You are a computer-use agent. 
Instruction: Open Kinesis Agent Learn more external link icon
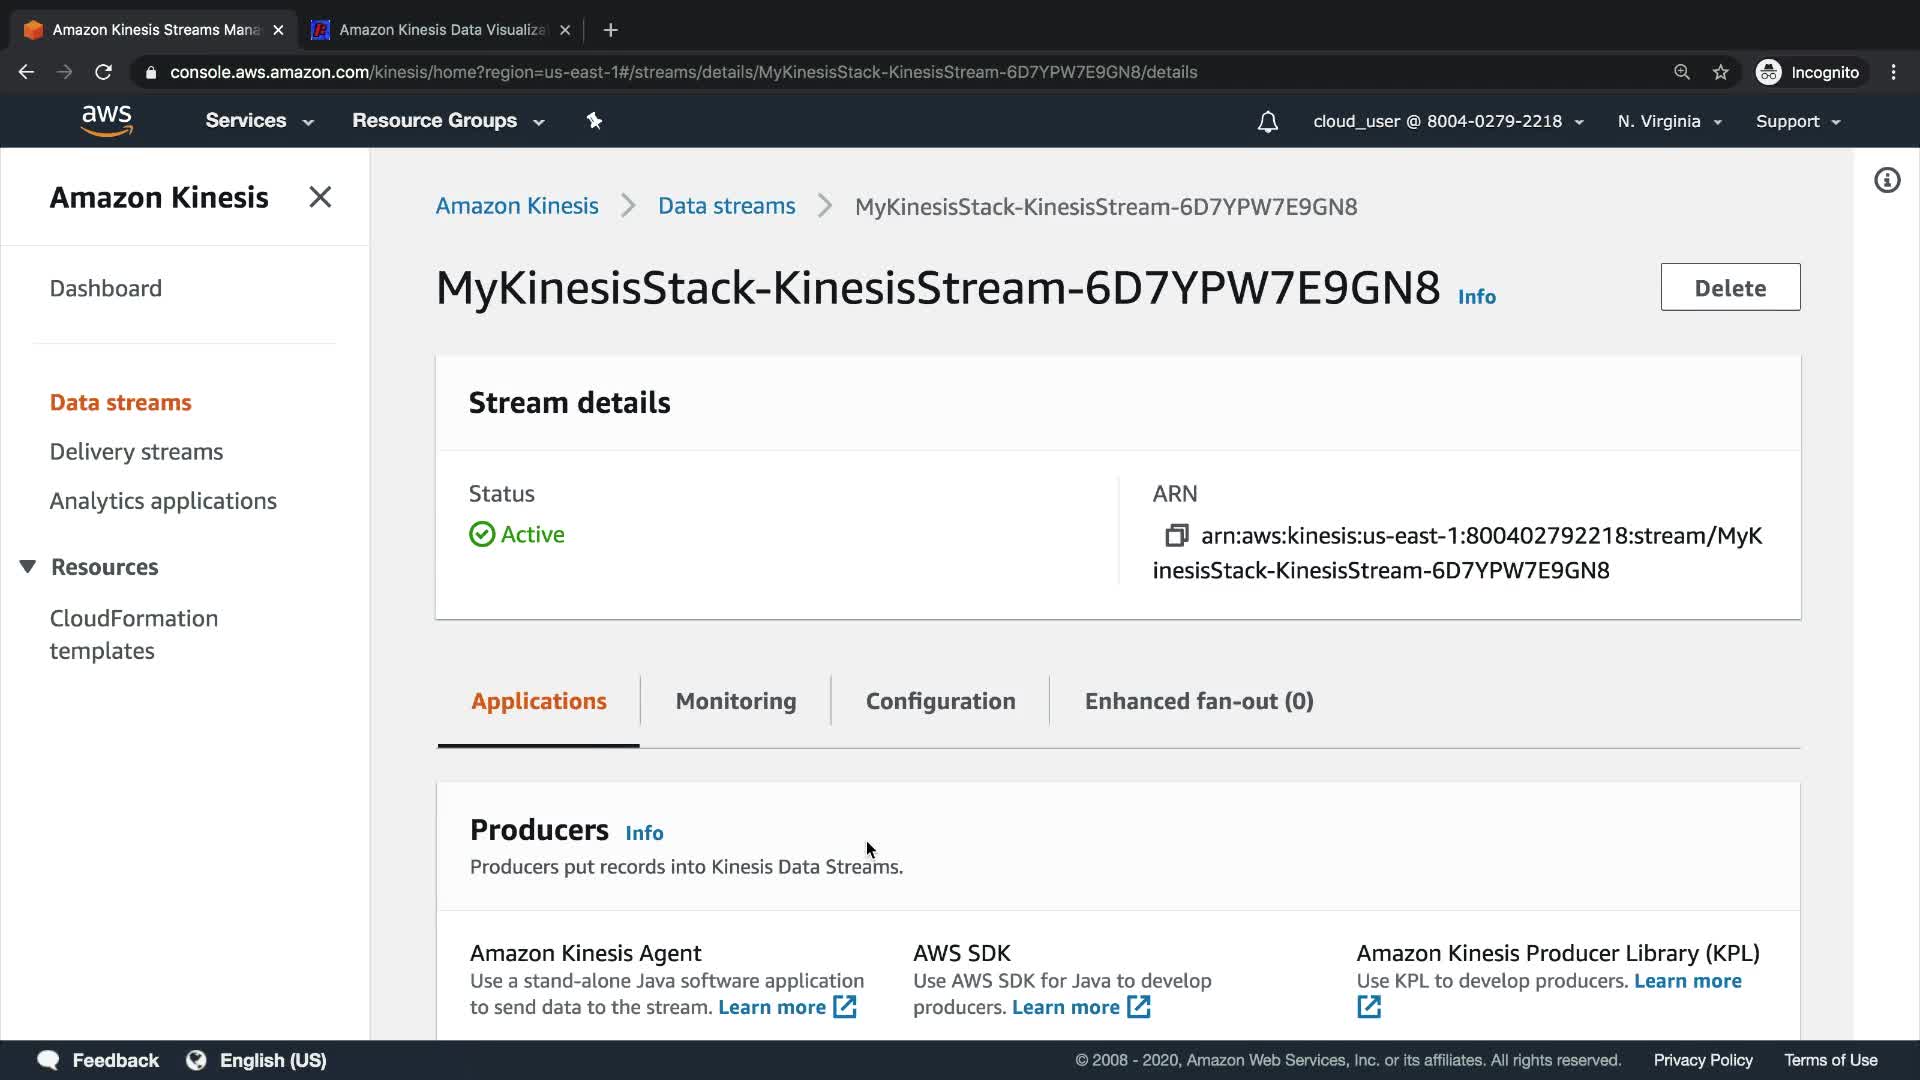pos(845,1007)
